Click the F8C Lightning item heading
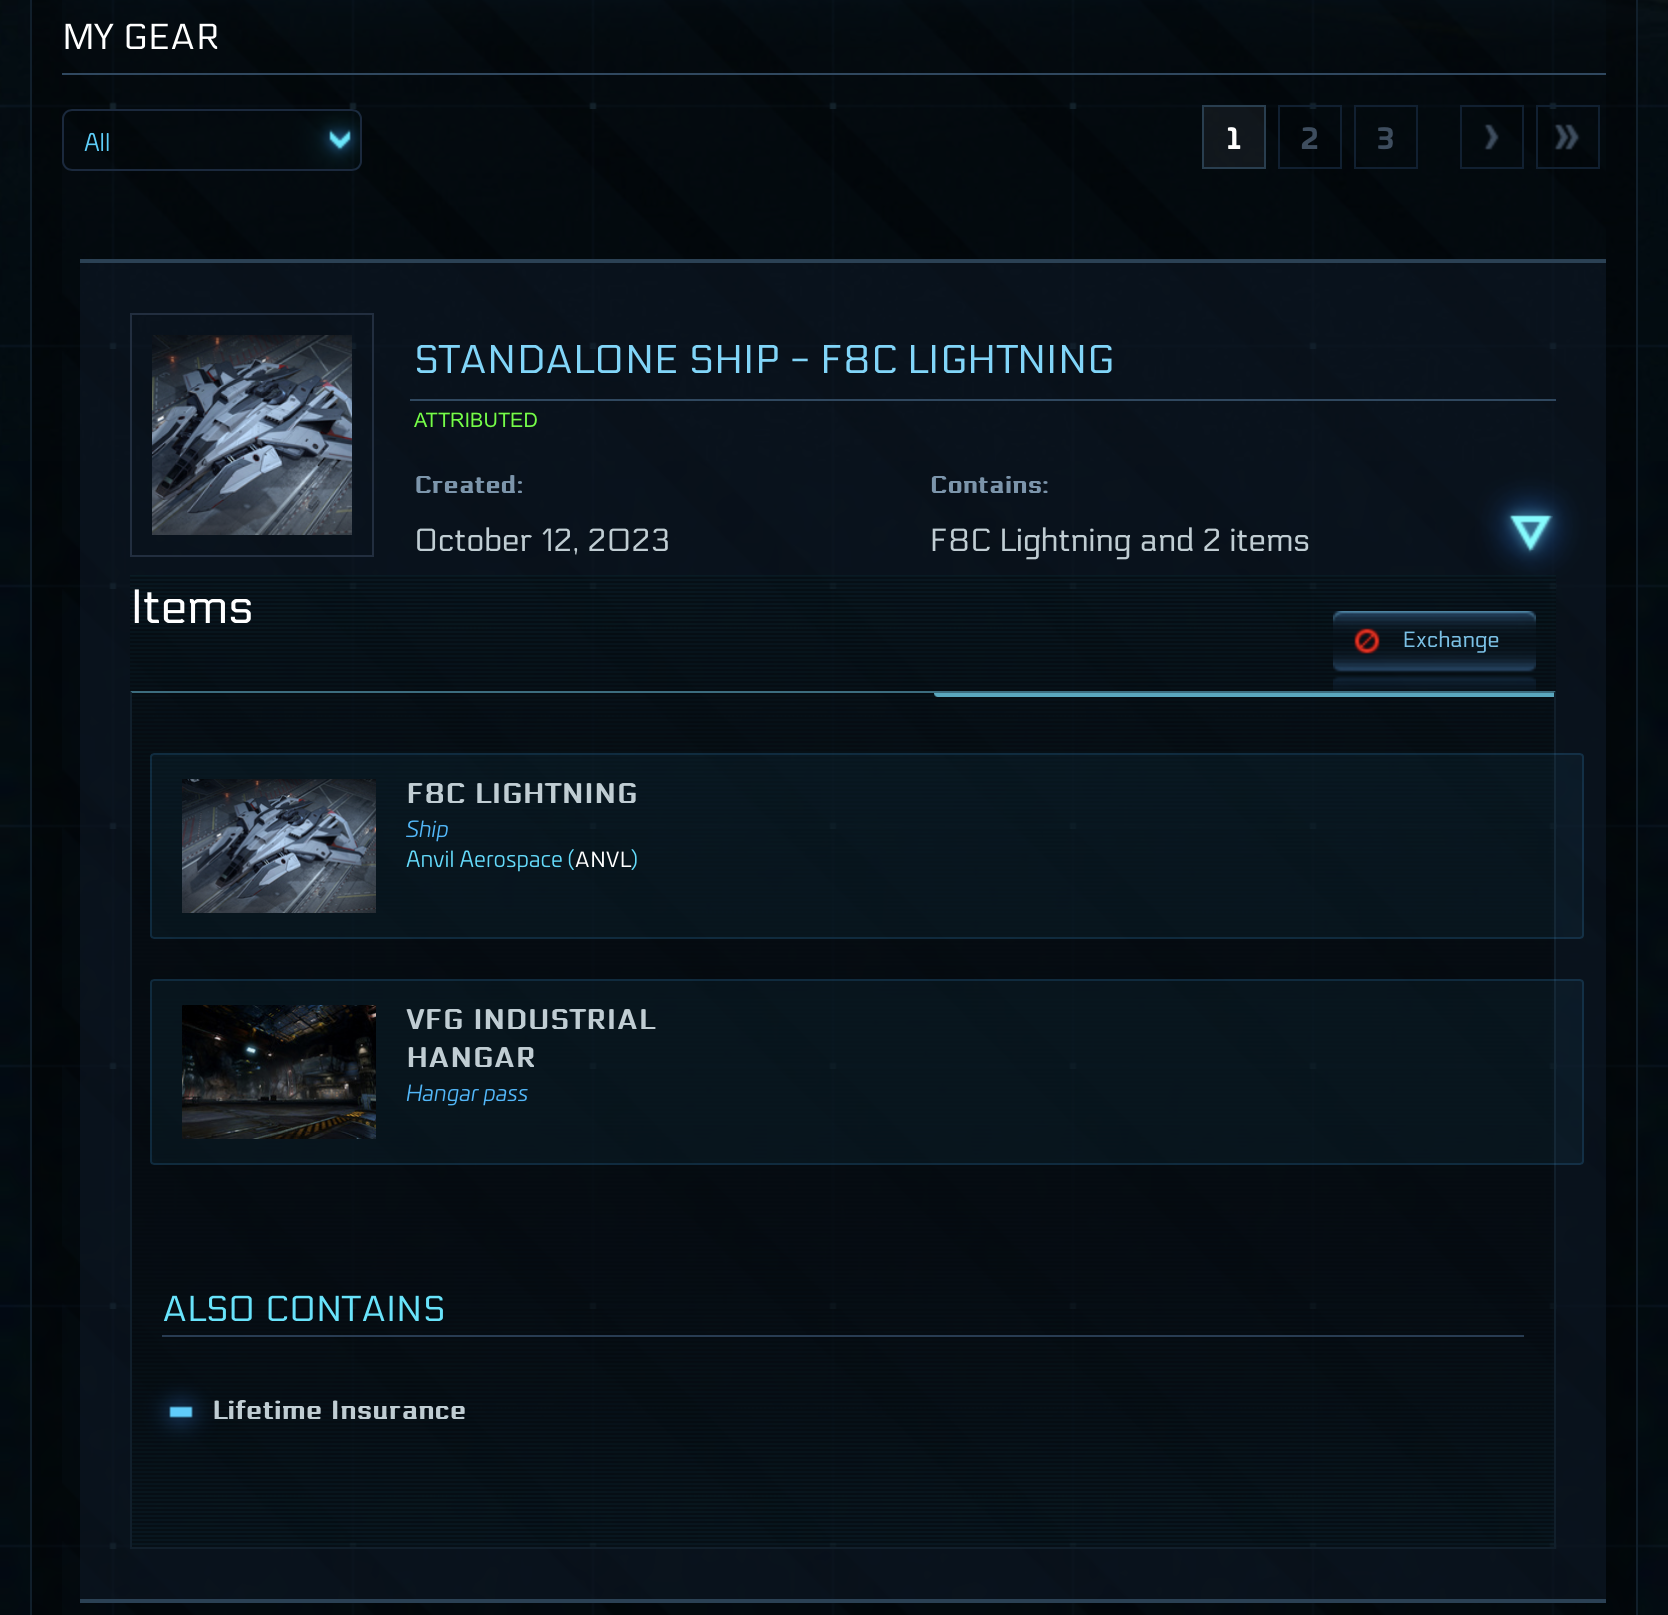Viewport: 1668px width, 1615px height. pos(522,793)
